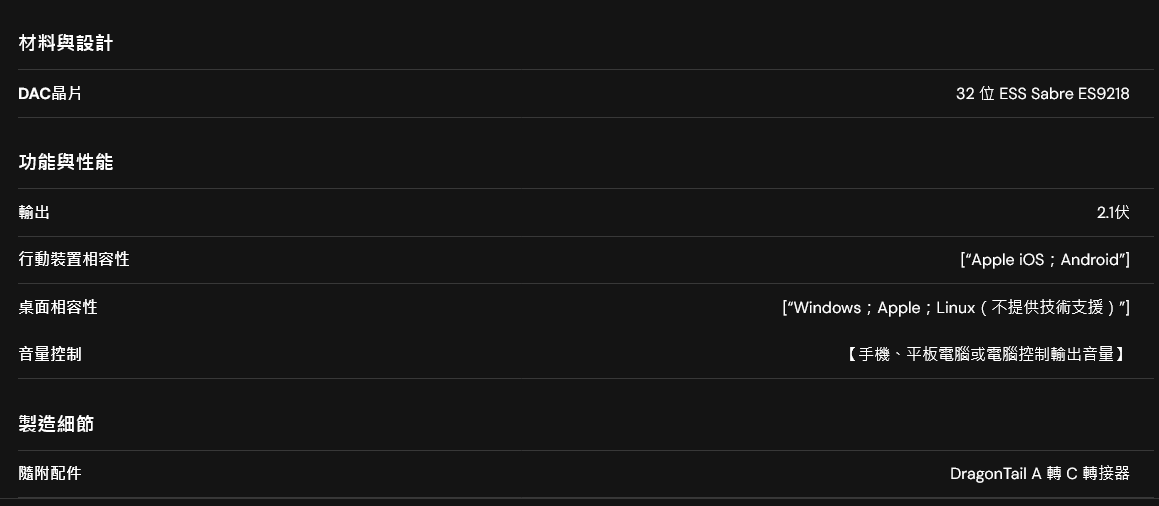The image size is (1159, 506).
Task: Click the 2.1伏 output value
Action: click(1113, 213)
